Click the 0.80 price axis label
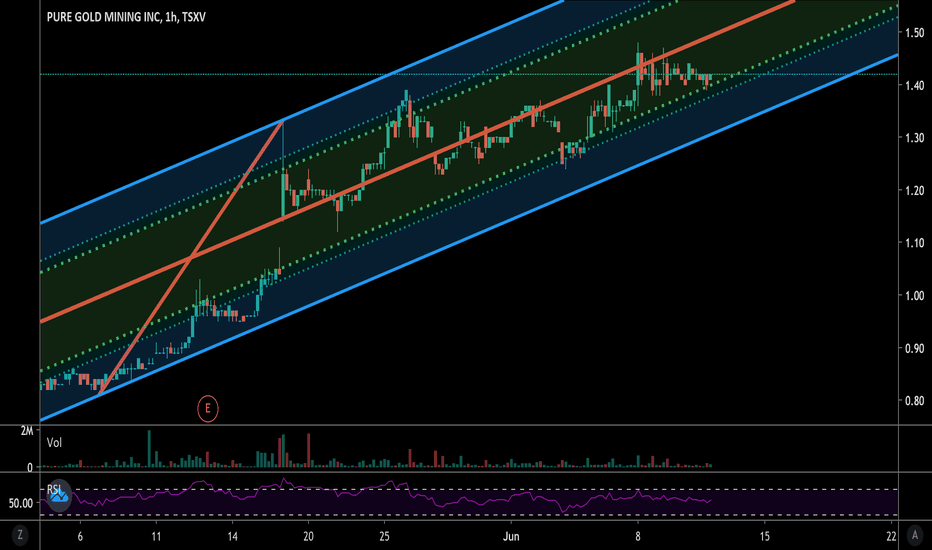The image size is (932, 550). tap(914, 401)
